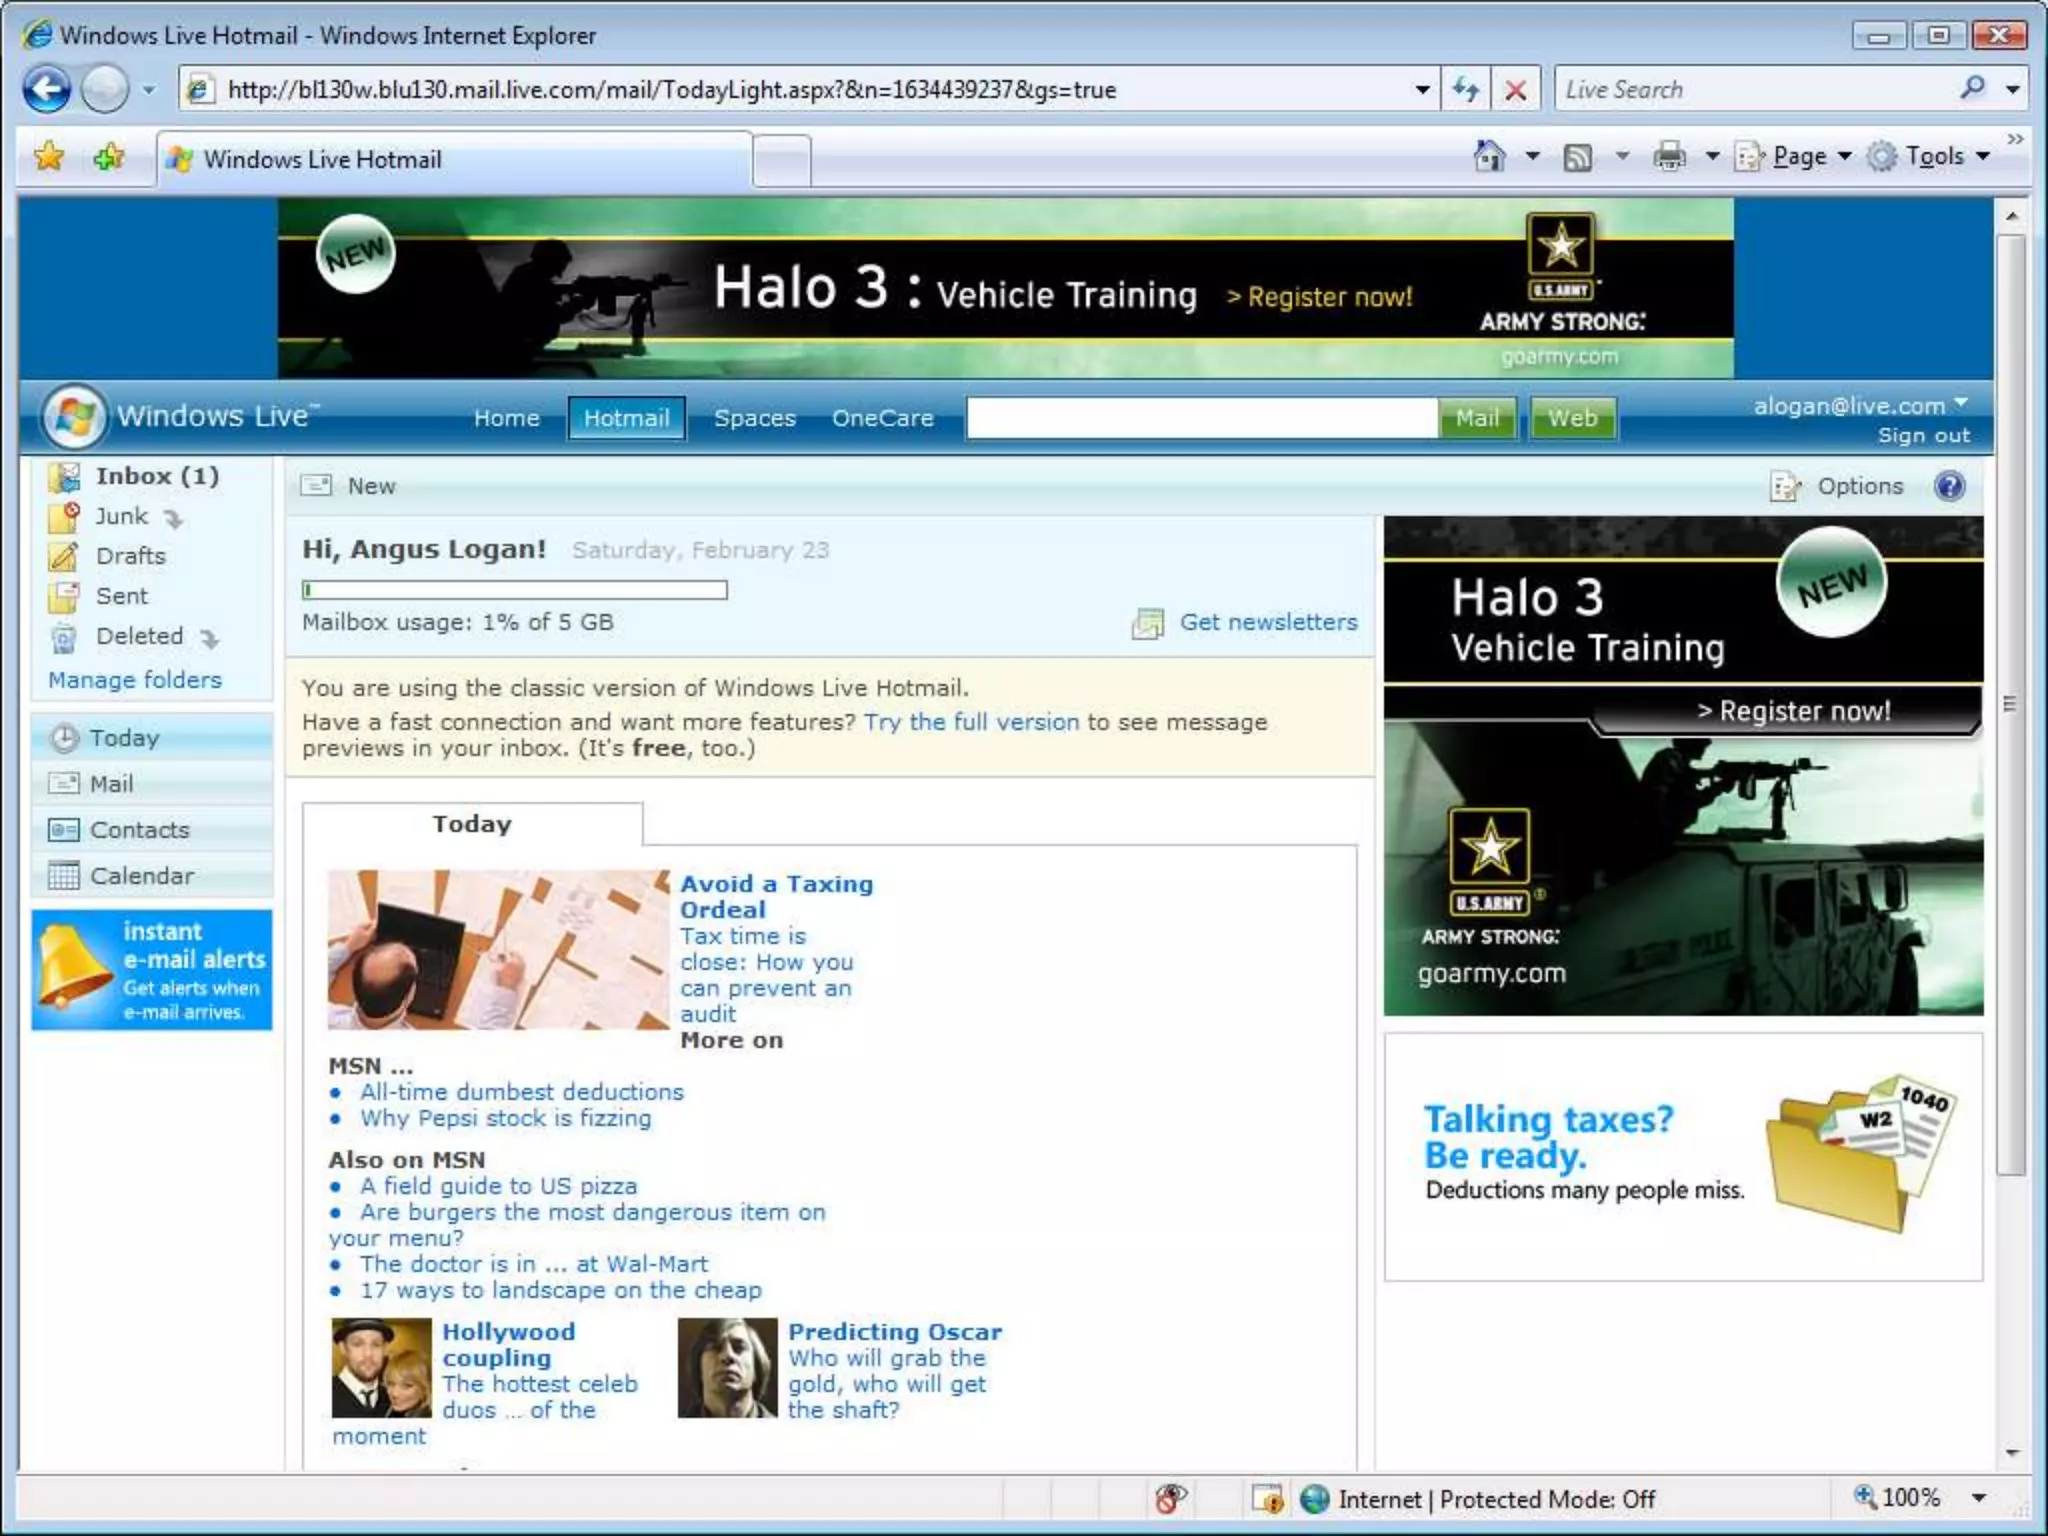Open the zoom level 100% dropdown arrow
This screenshot has height=1536, width=2048.
pos(1978,1498)
